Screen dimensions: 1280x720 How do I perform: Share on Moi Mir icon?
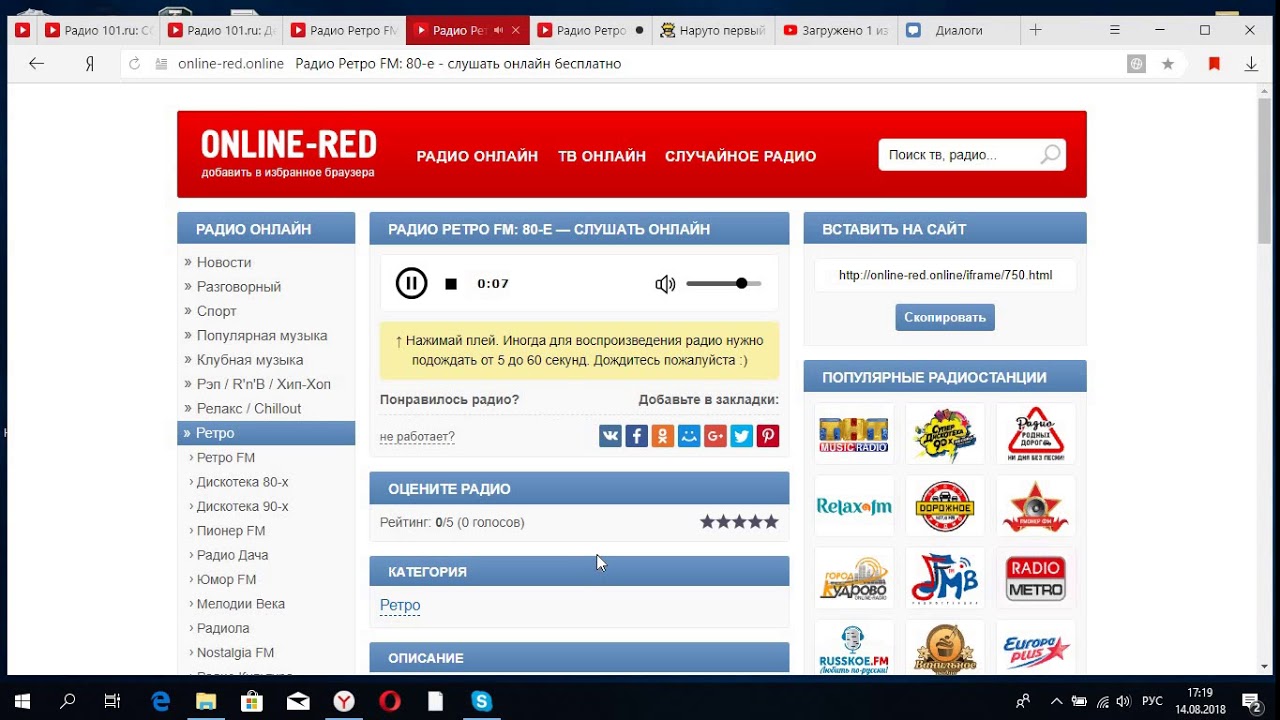[x=689, y=436]
